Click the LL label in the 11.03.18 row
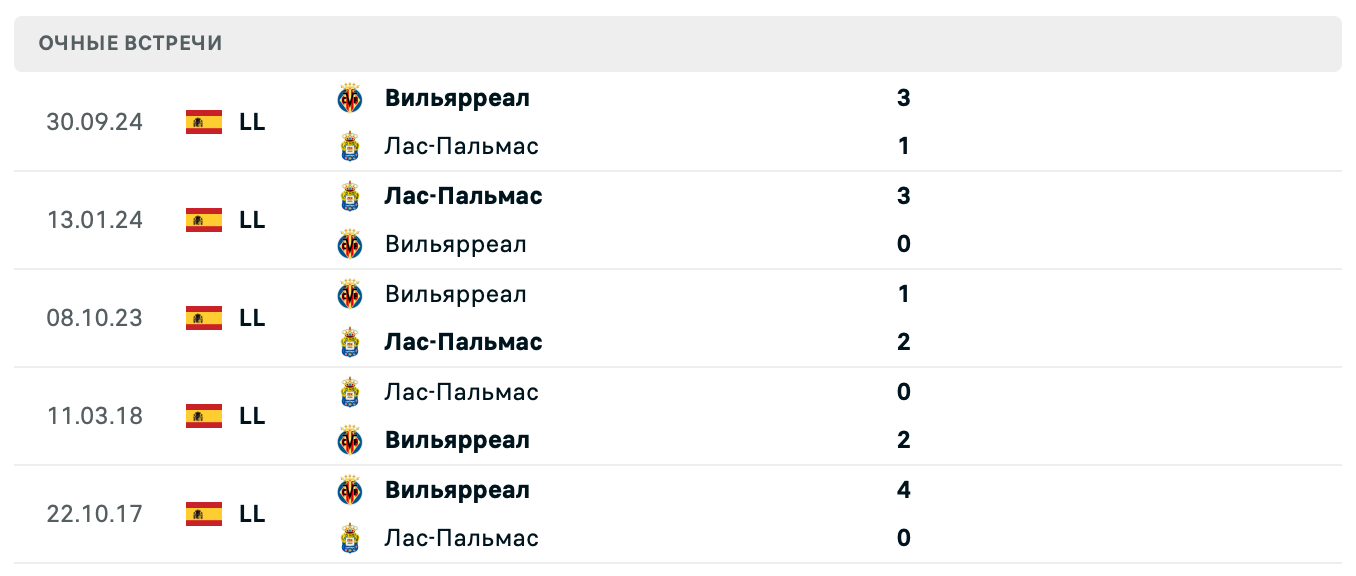This screenshot has width=1356, height=576. 254,416
